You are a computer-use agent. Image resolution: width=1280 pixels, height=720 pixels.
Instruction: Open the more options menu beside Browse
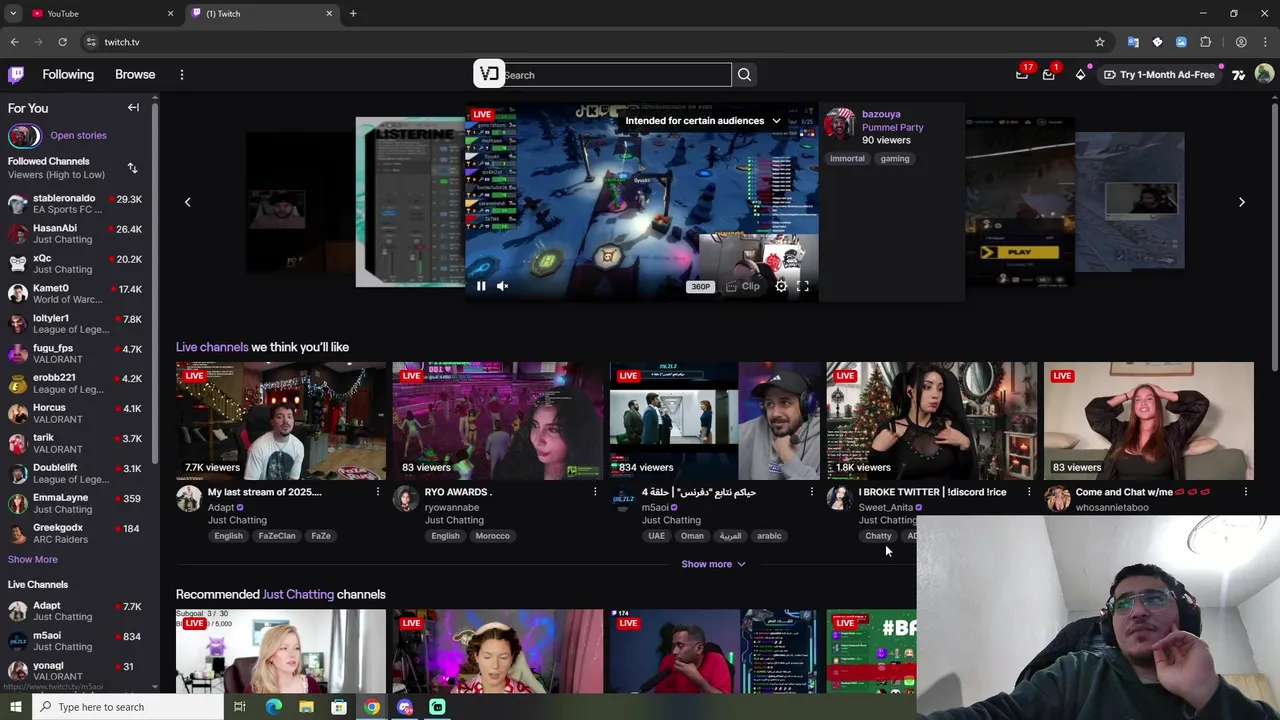(181, 74)
